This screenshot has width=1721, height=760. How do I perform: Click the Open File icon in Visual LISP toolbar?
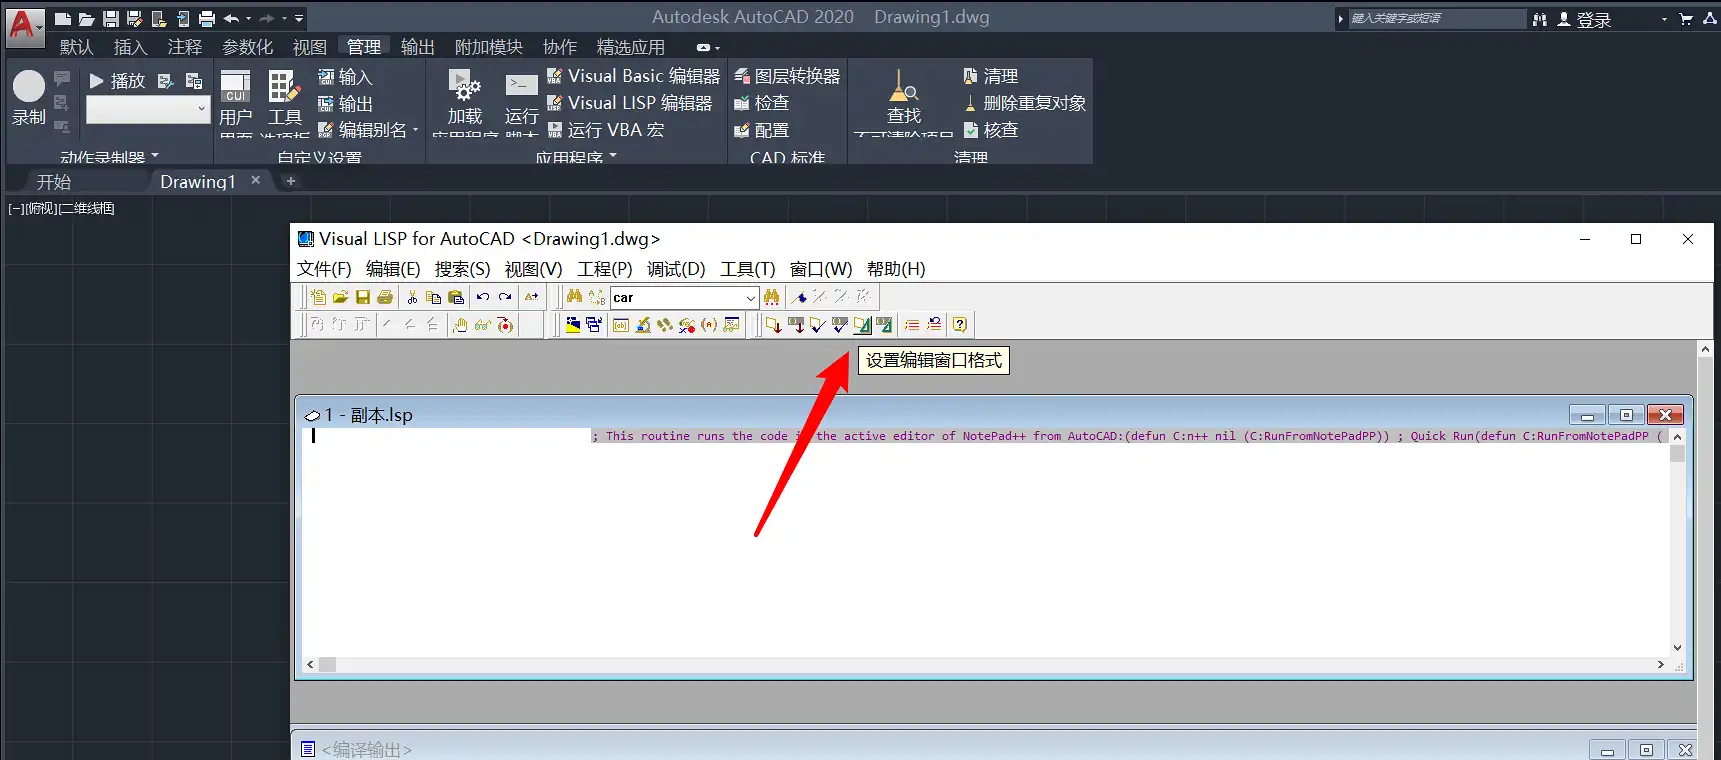(x=340, y=297)
